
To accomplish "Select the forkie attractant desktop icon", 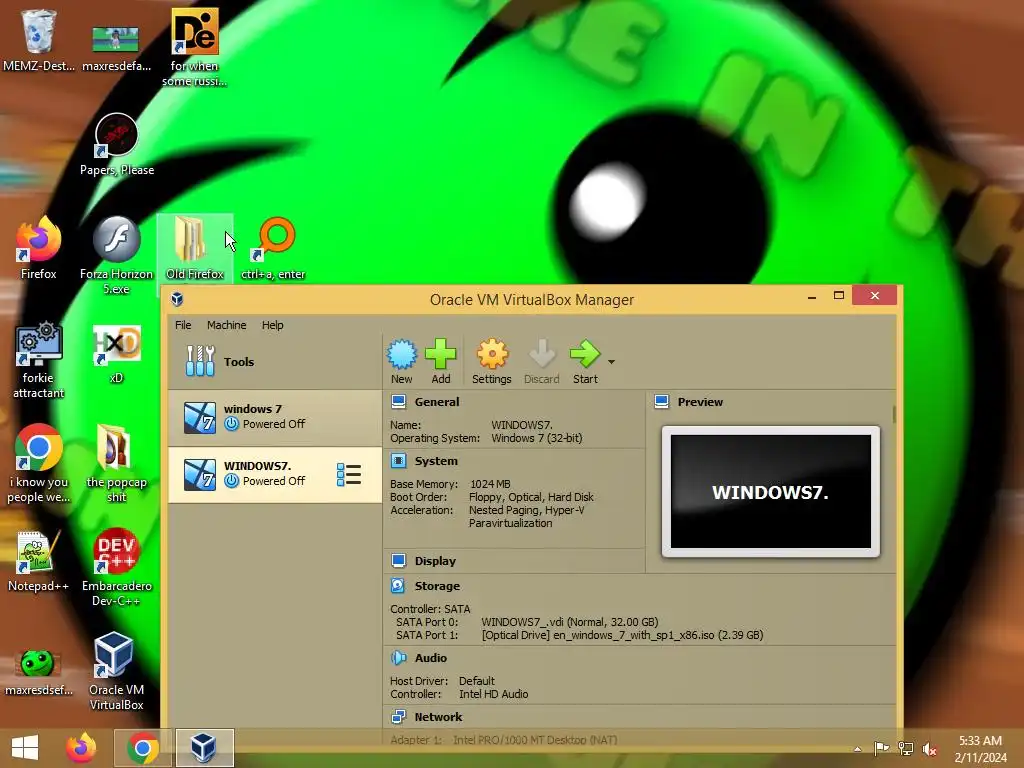I will click(39, 359).
